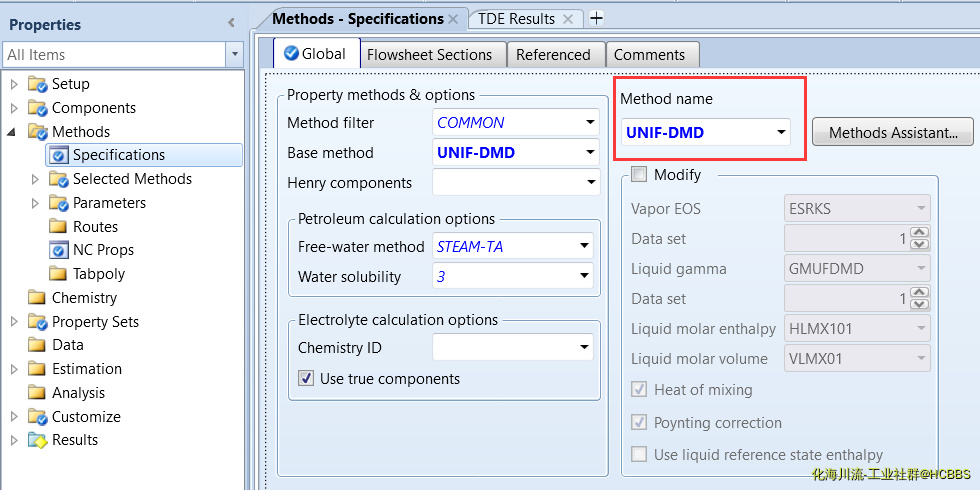The height and width of the screenshot is (490, 980).
Task: Expand the Selected Methods tree node
Action: click(36, 179)
